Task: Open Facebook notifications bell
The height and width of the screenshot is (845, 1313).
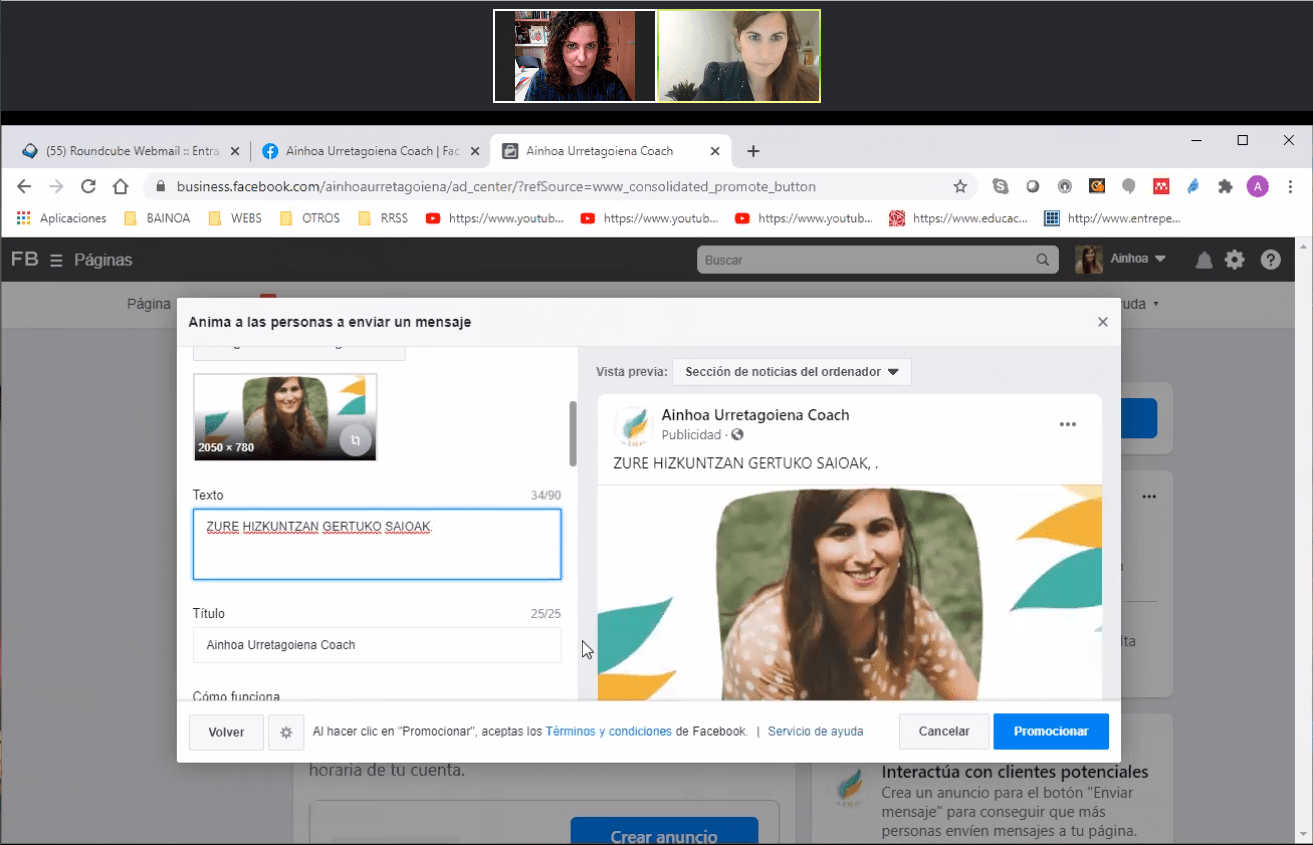Action: point(1204,260)
